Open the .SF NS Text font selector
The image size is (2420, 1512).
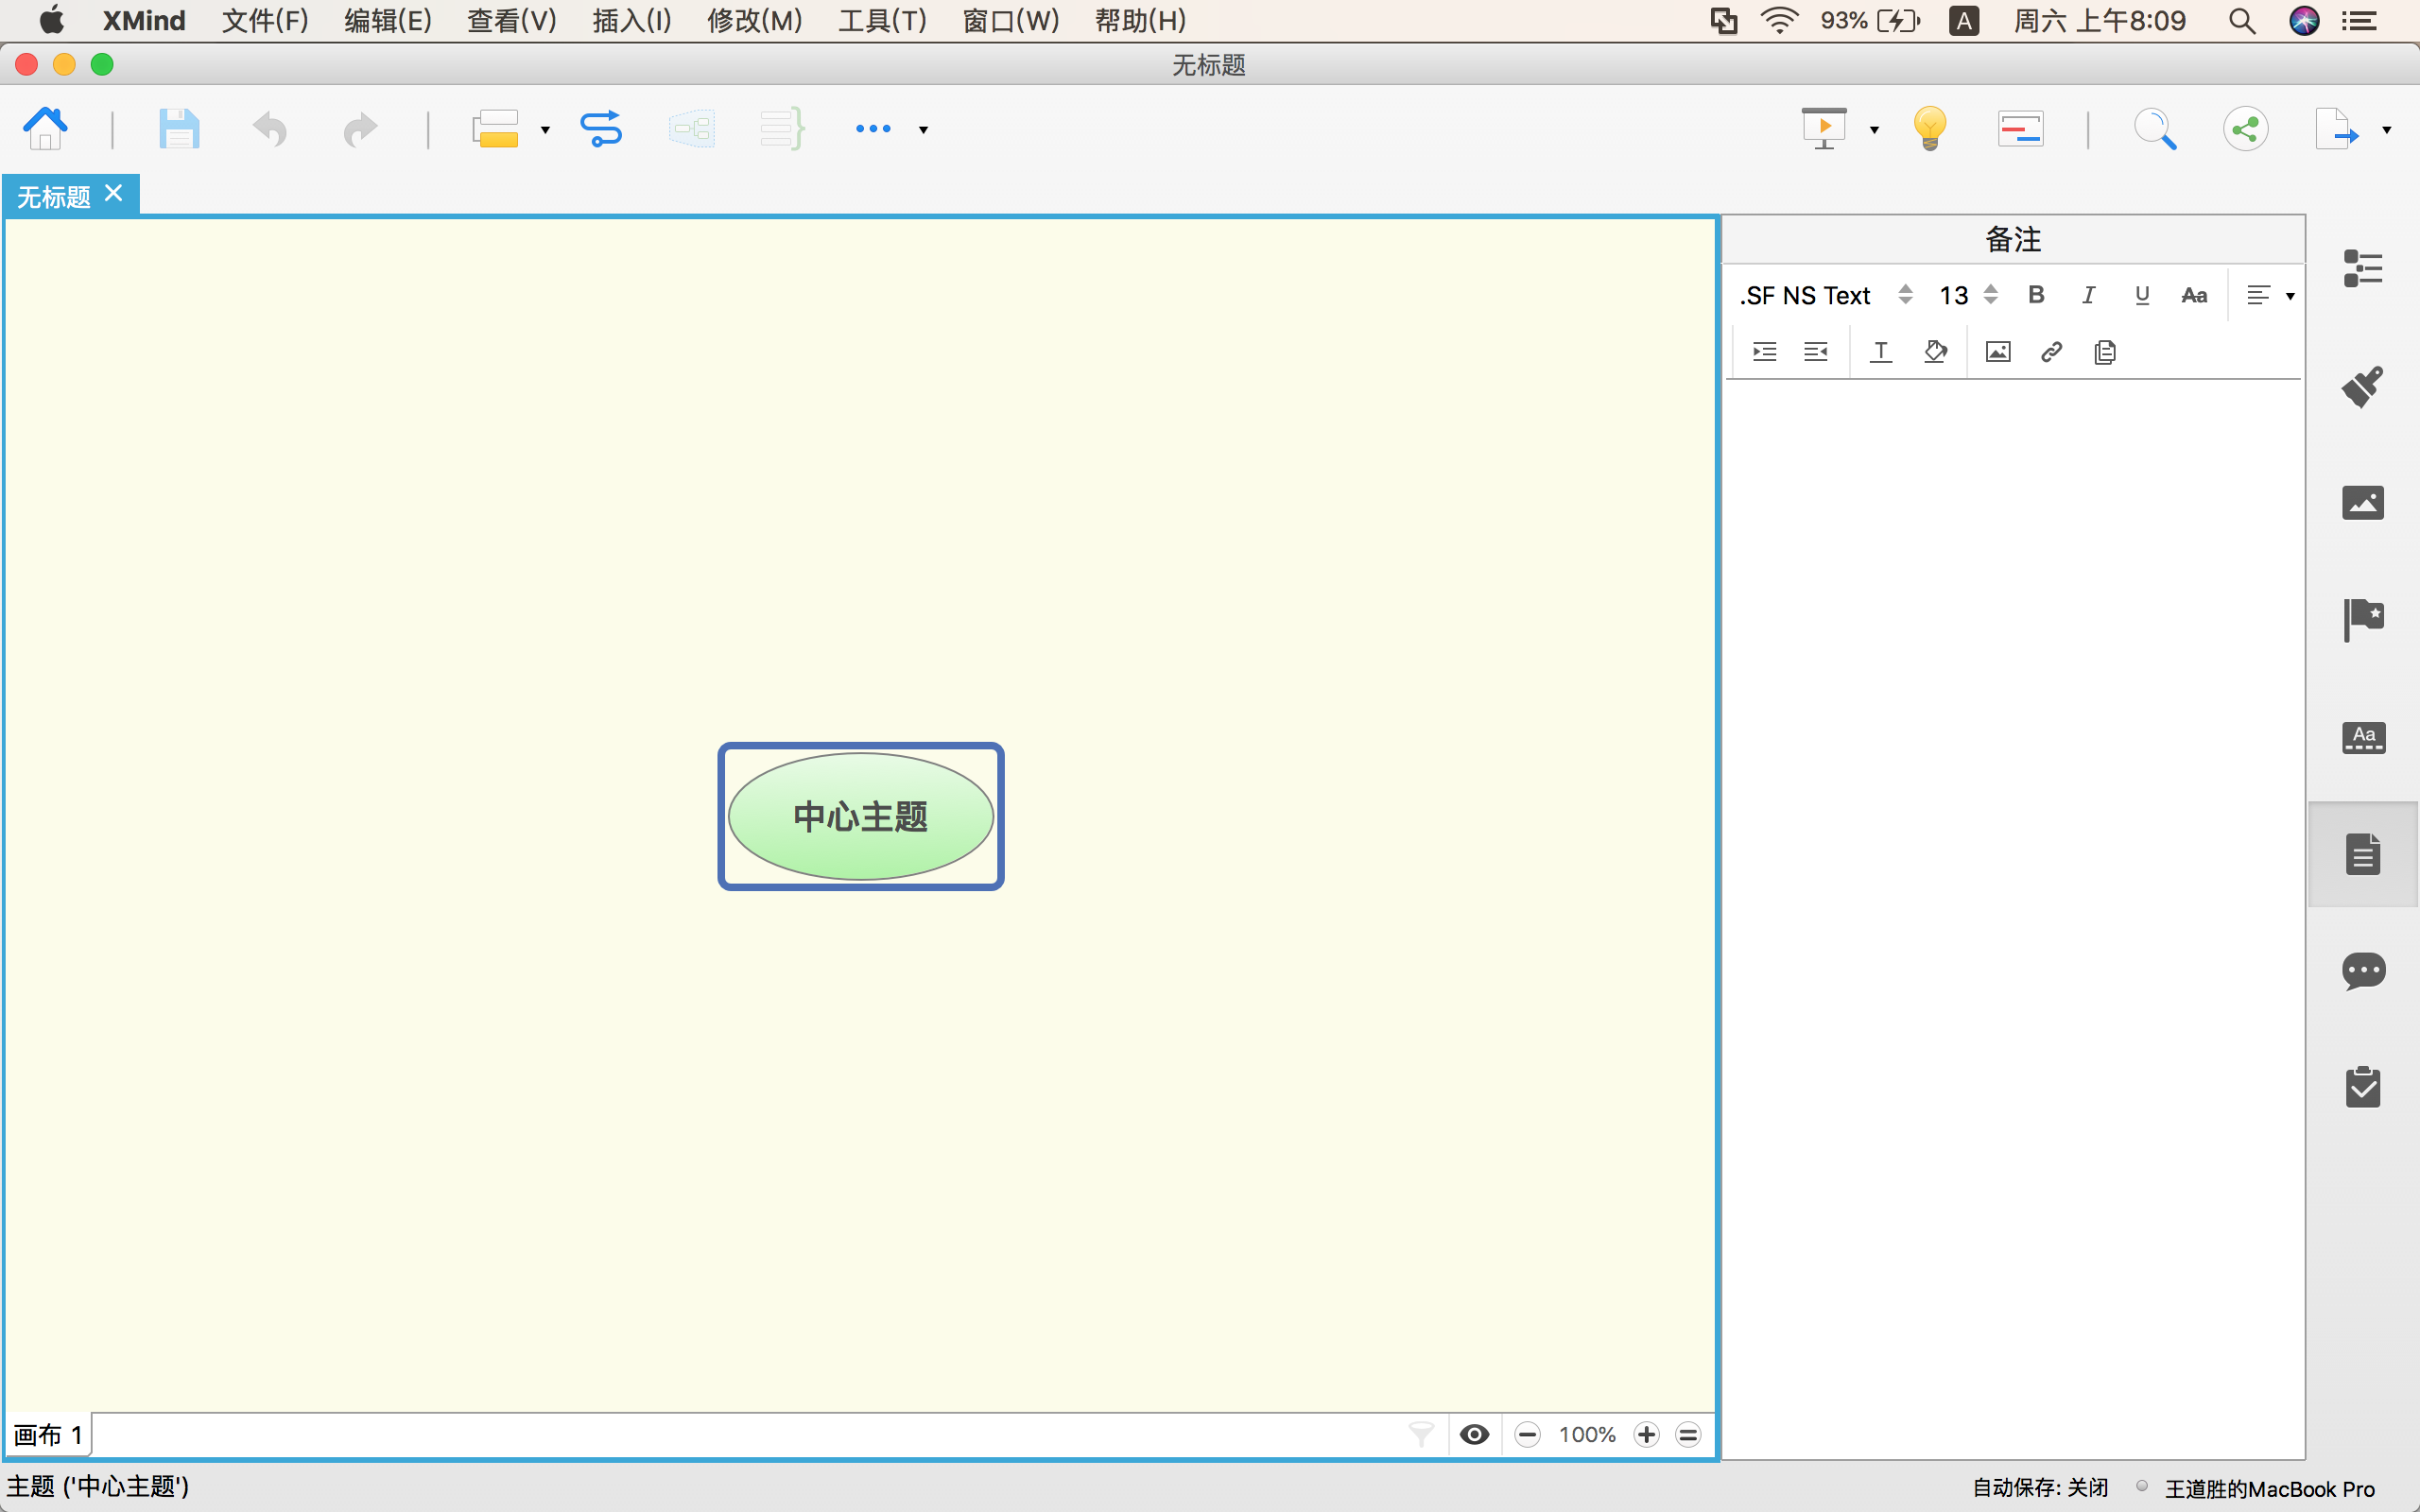point(1825,295)
